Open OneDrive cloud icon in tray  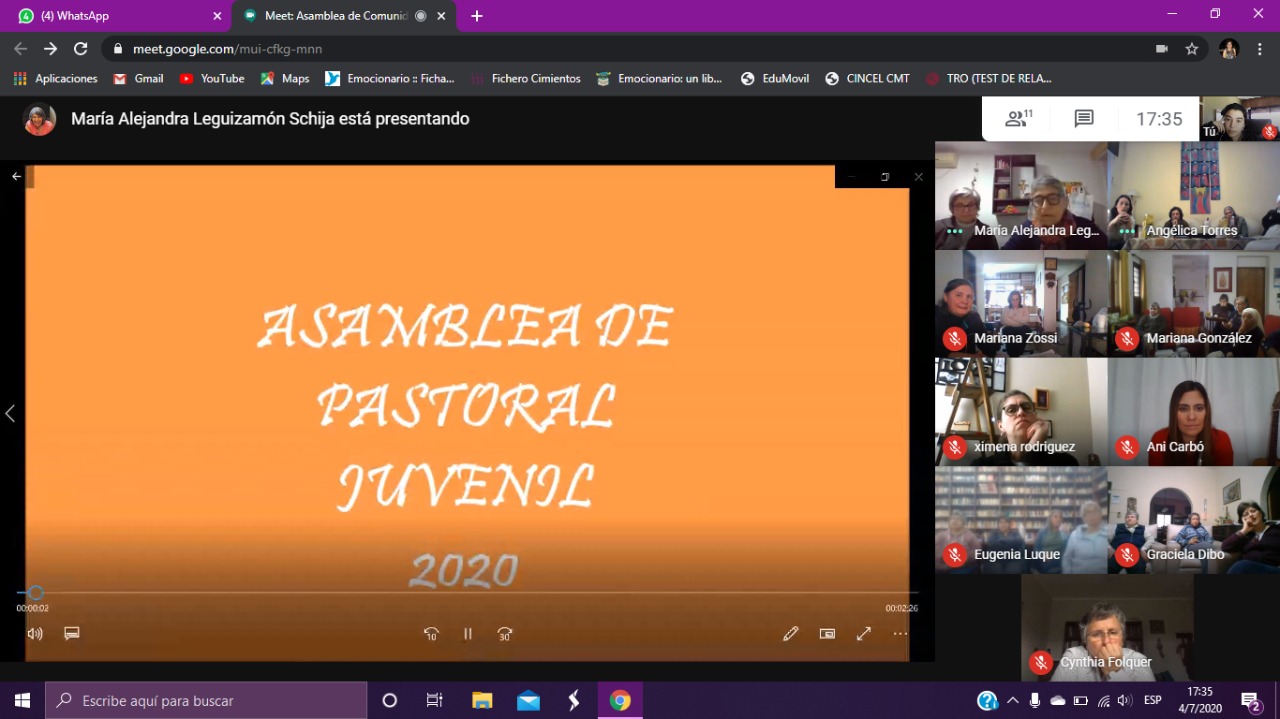pos(1058,701)
